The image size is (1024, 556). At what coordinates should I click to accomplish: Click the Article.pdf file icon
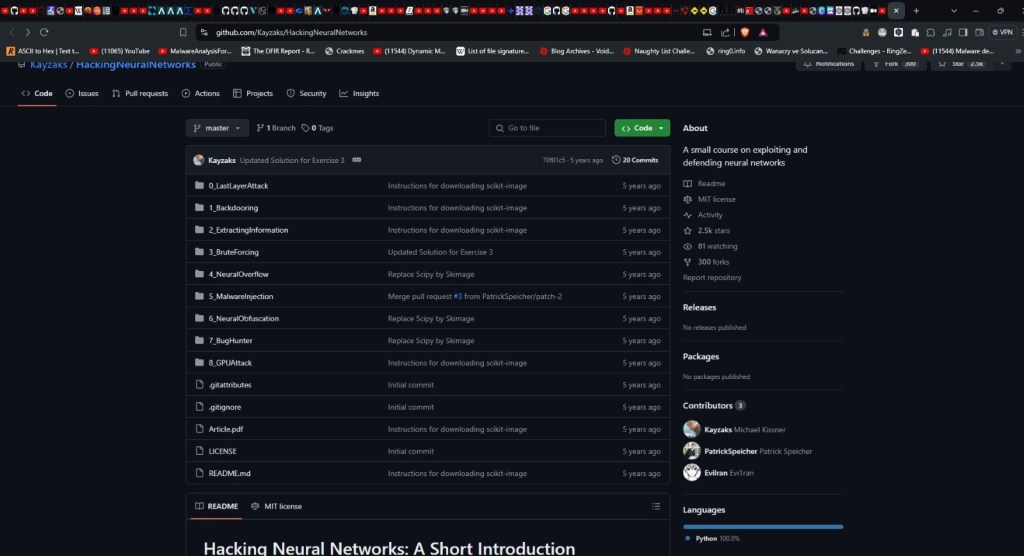(x=199, y=429)
